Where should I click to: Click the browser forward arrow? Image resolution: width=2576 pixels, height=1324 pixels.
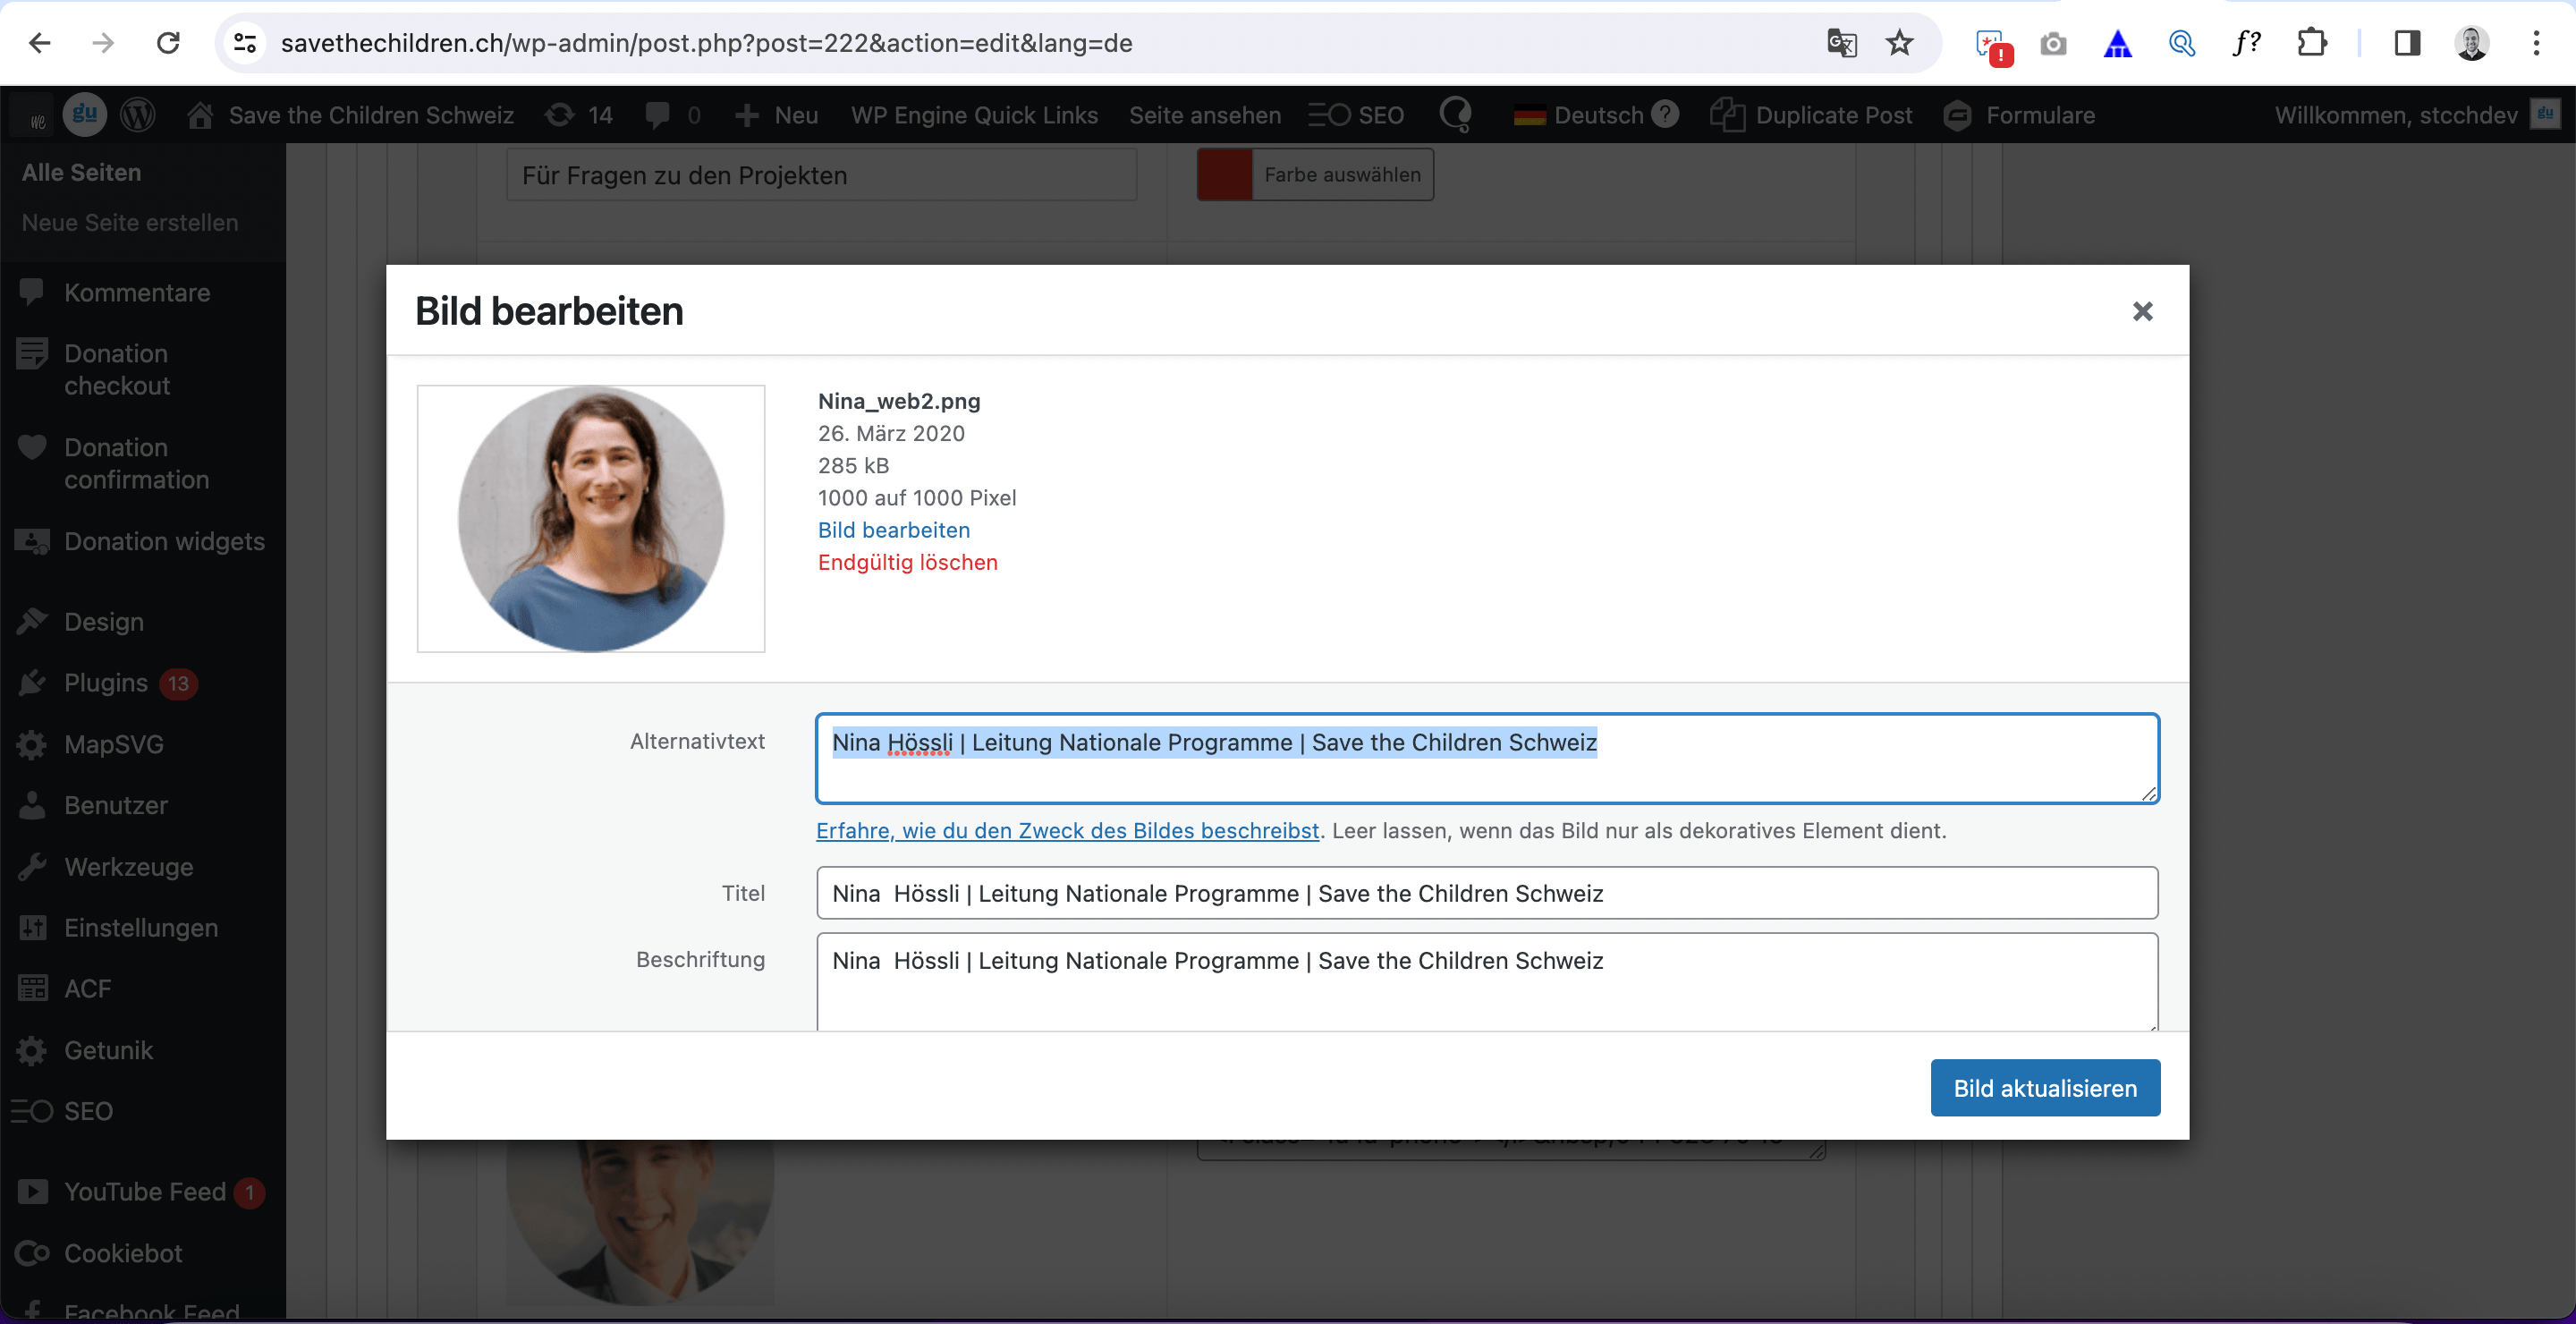[x=103, y=43]
